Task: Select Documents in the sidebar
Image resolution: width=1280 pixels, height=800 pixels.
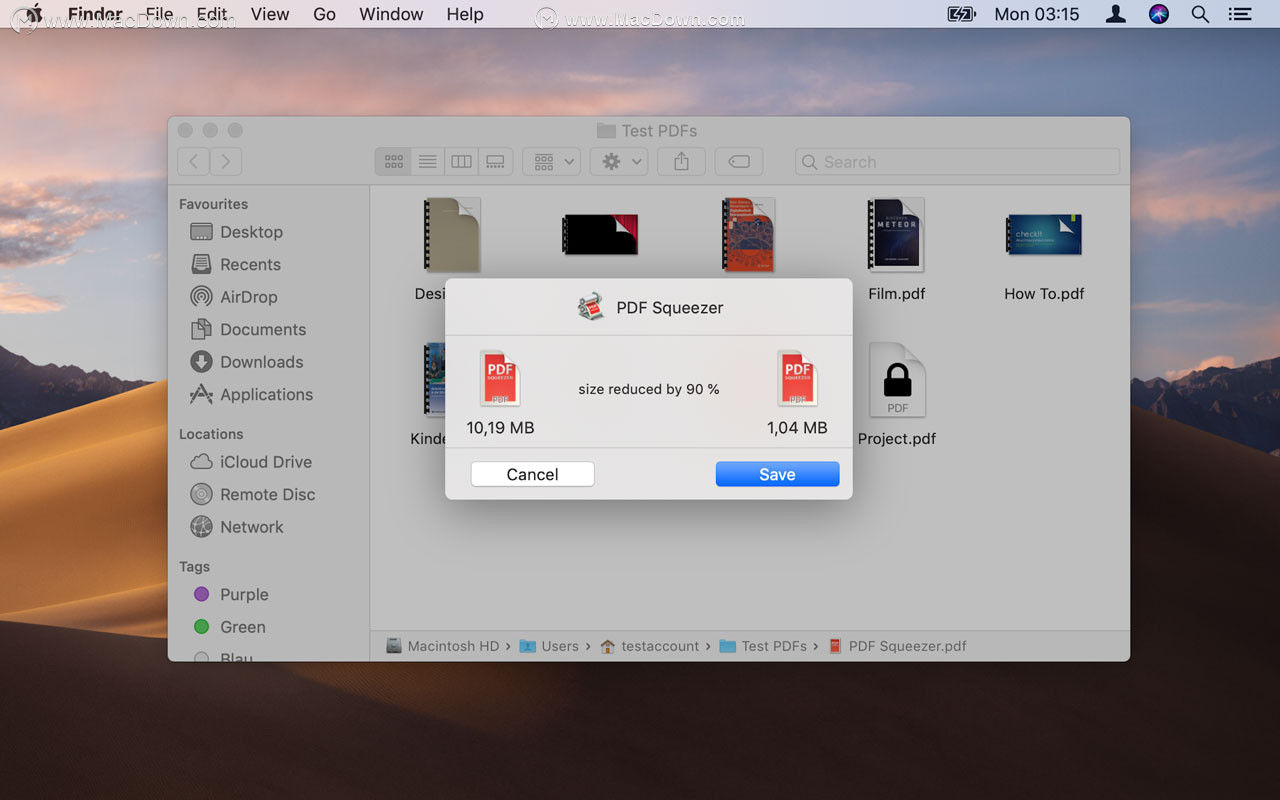Action: tap(248, 329)
